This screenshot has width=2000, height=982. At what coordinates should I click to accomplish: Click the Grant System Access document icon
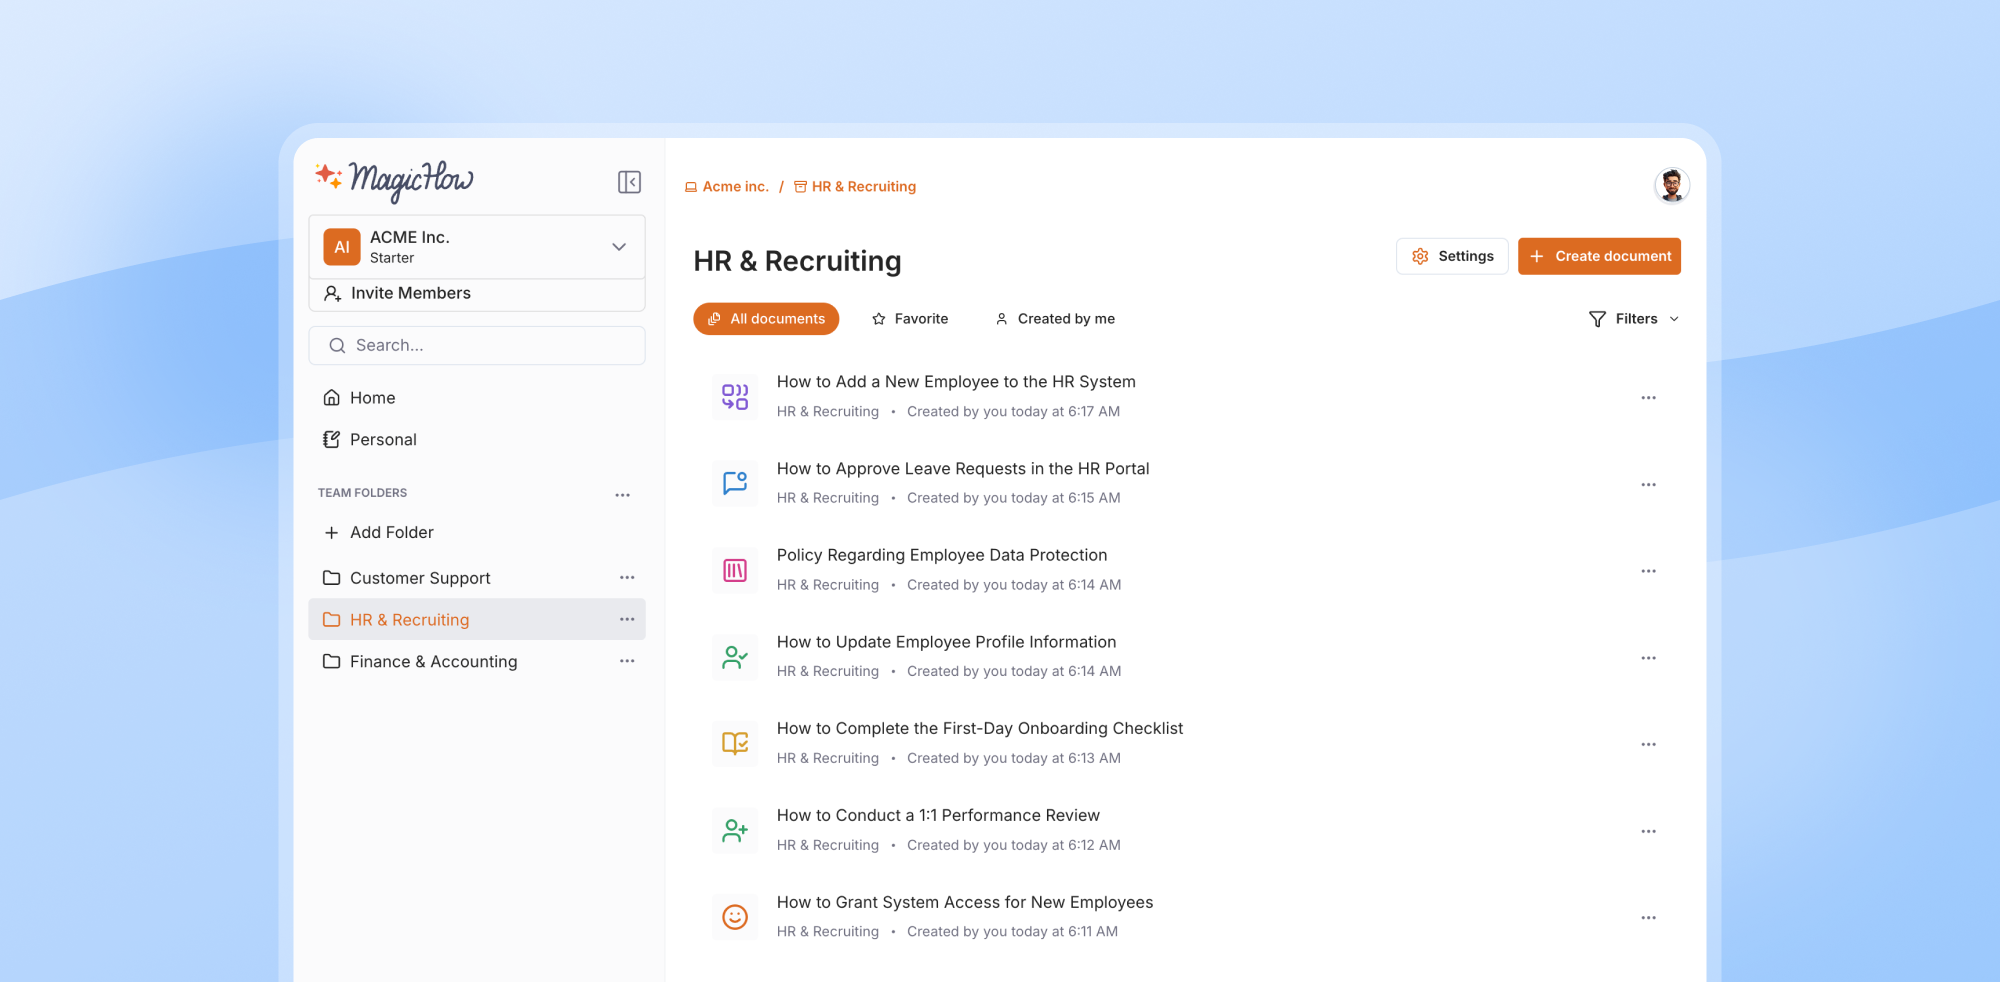pos(735,917)
